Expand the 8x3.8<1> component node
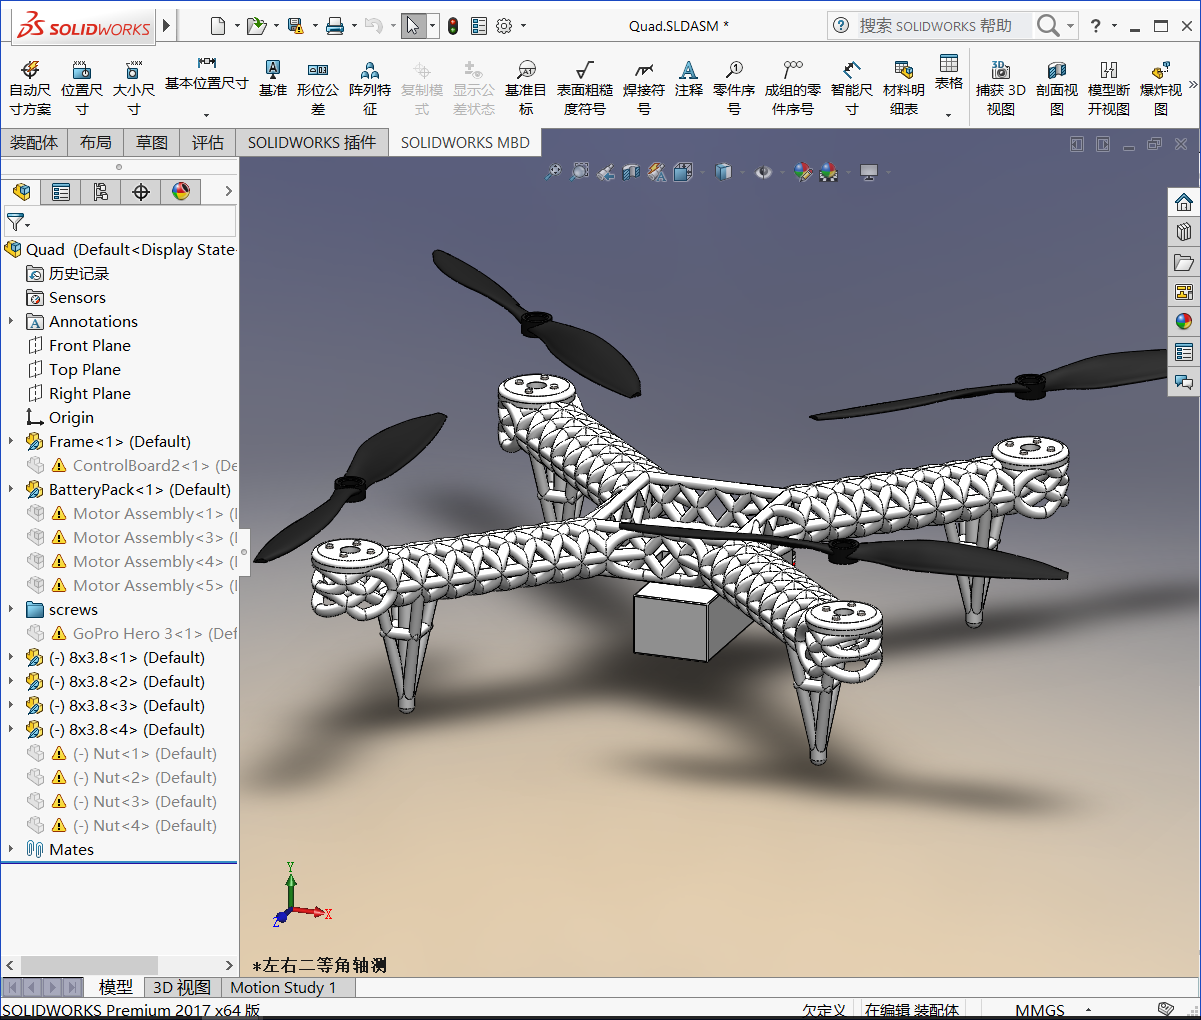1201x1020 pixels. [11, 657]
